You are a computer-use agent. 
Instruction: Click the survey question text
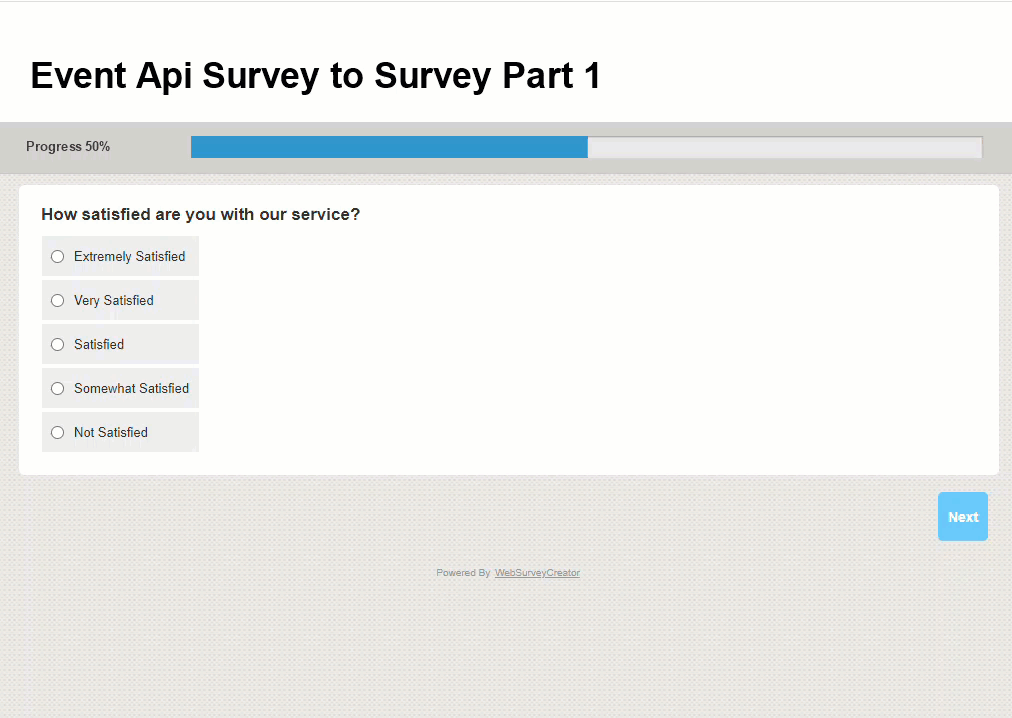pyautogui.click(x=200, y=214)
